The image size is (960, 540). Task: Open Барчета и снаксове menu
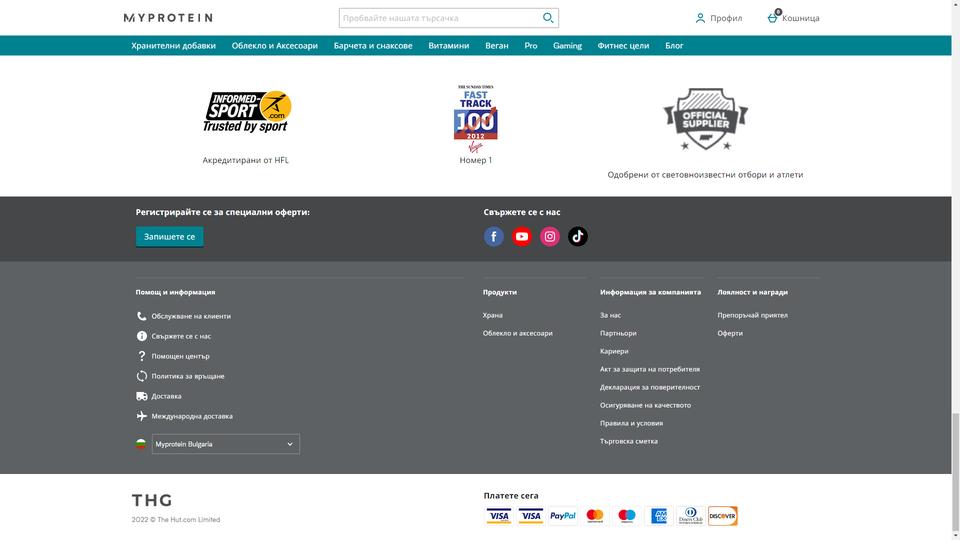pos(373,45)
